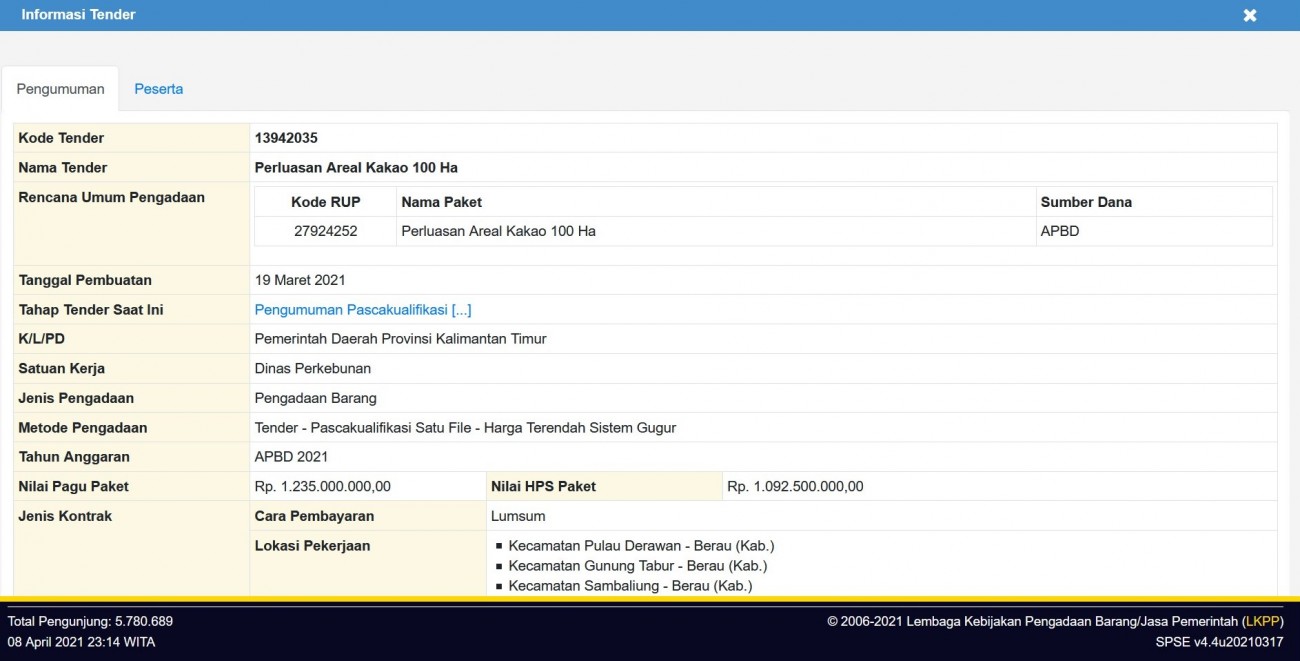
Task: Click the tender code 13942035
Action: [x=286, y=138]
